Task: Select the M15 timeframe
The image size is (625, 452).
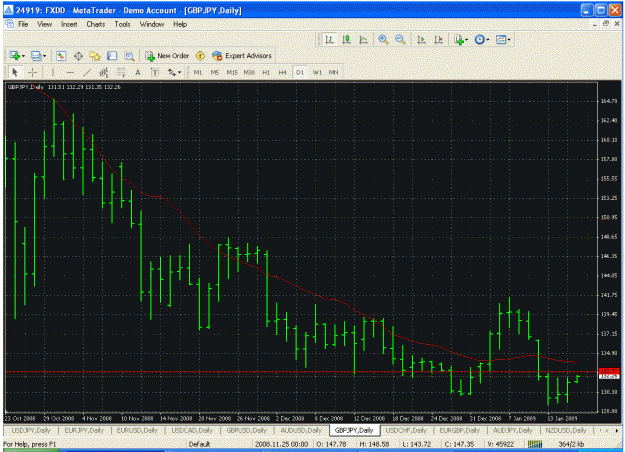Action: pos(232,72)
